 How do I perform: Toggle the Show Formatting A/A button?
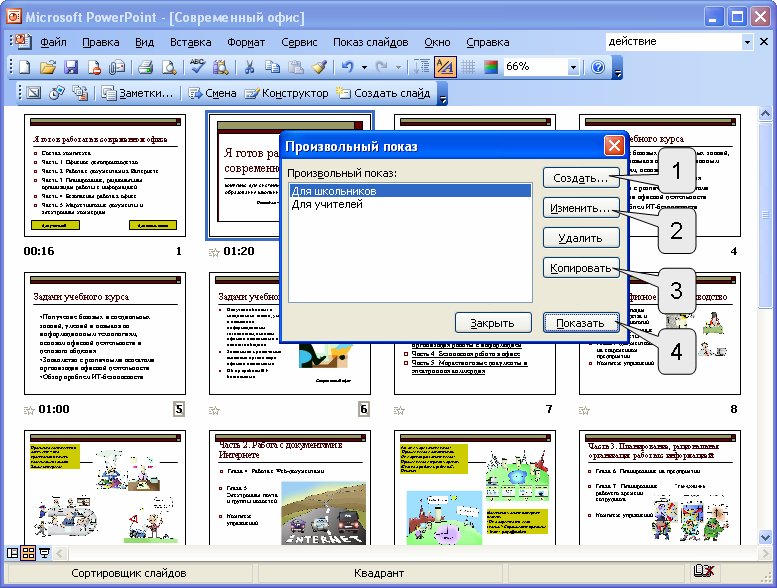[x=445, y=67]
